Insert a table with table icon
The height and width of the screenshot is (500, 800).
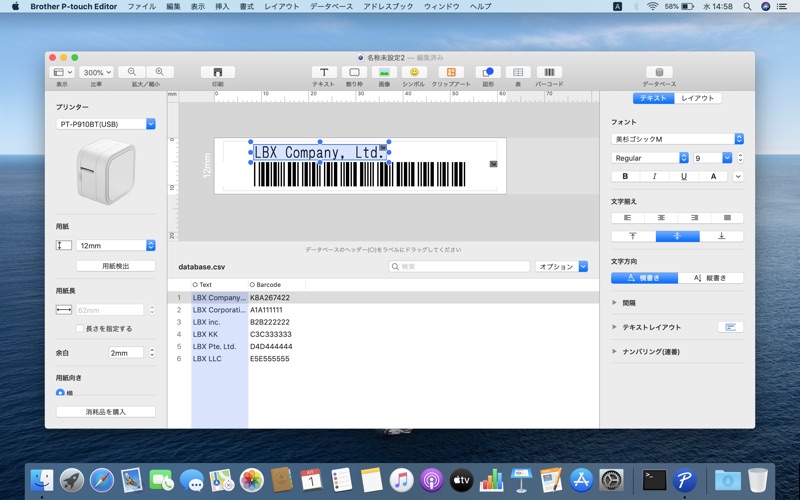[518, 72]
